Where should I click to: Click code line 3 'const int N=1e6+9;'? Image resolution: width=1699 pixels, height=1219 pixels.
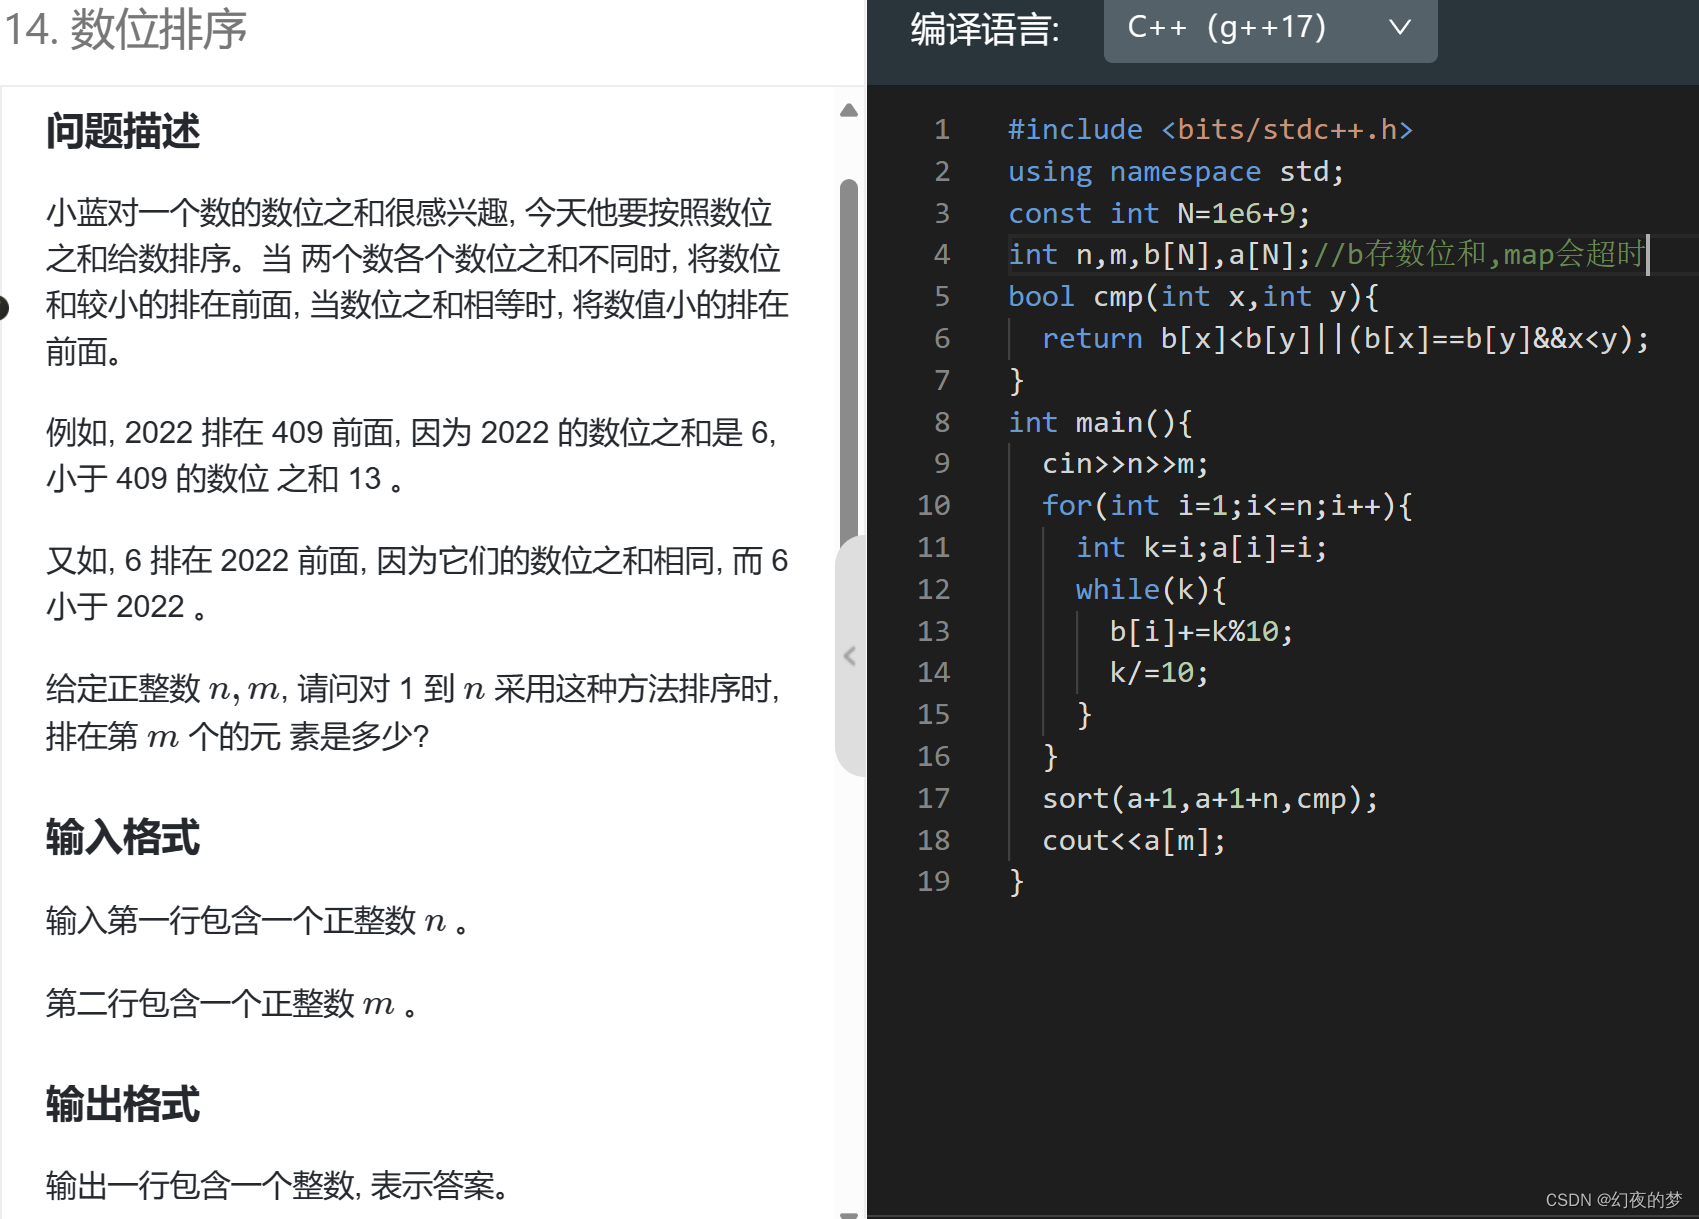pyautogui.click(x=1159, y=214)
